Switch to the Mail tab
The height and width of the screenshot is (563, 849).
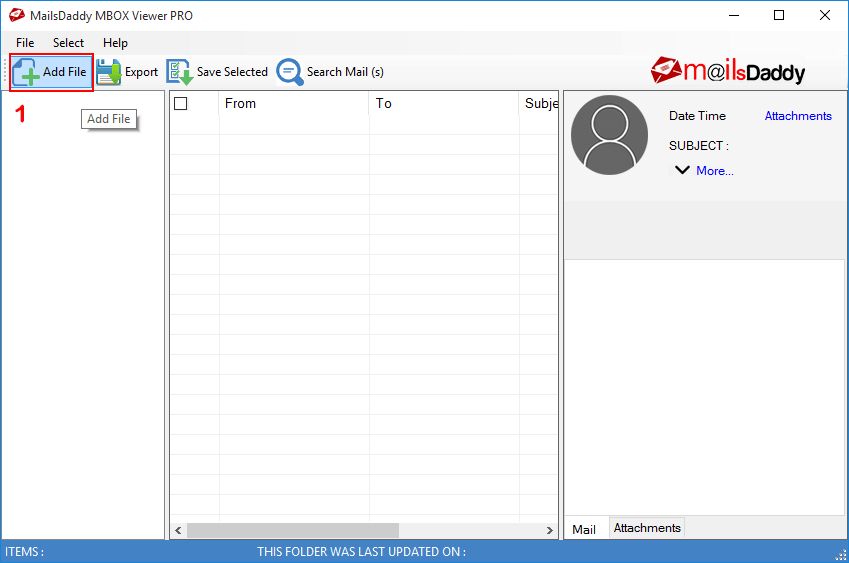click(584, 529)
